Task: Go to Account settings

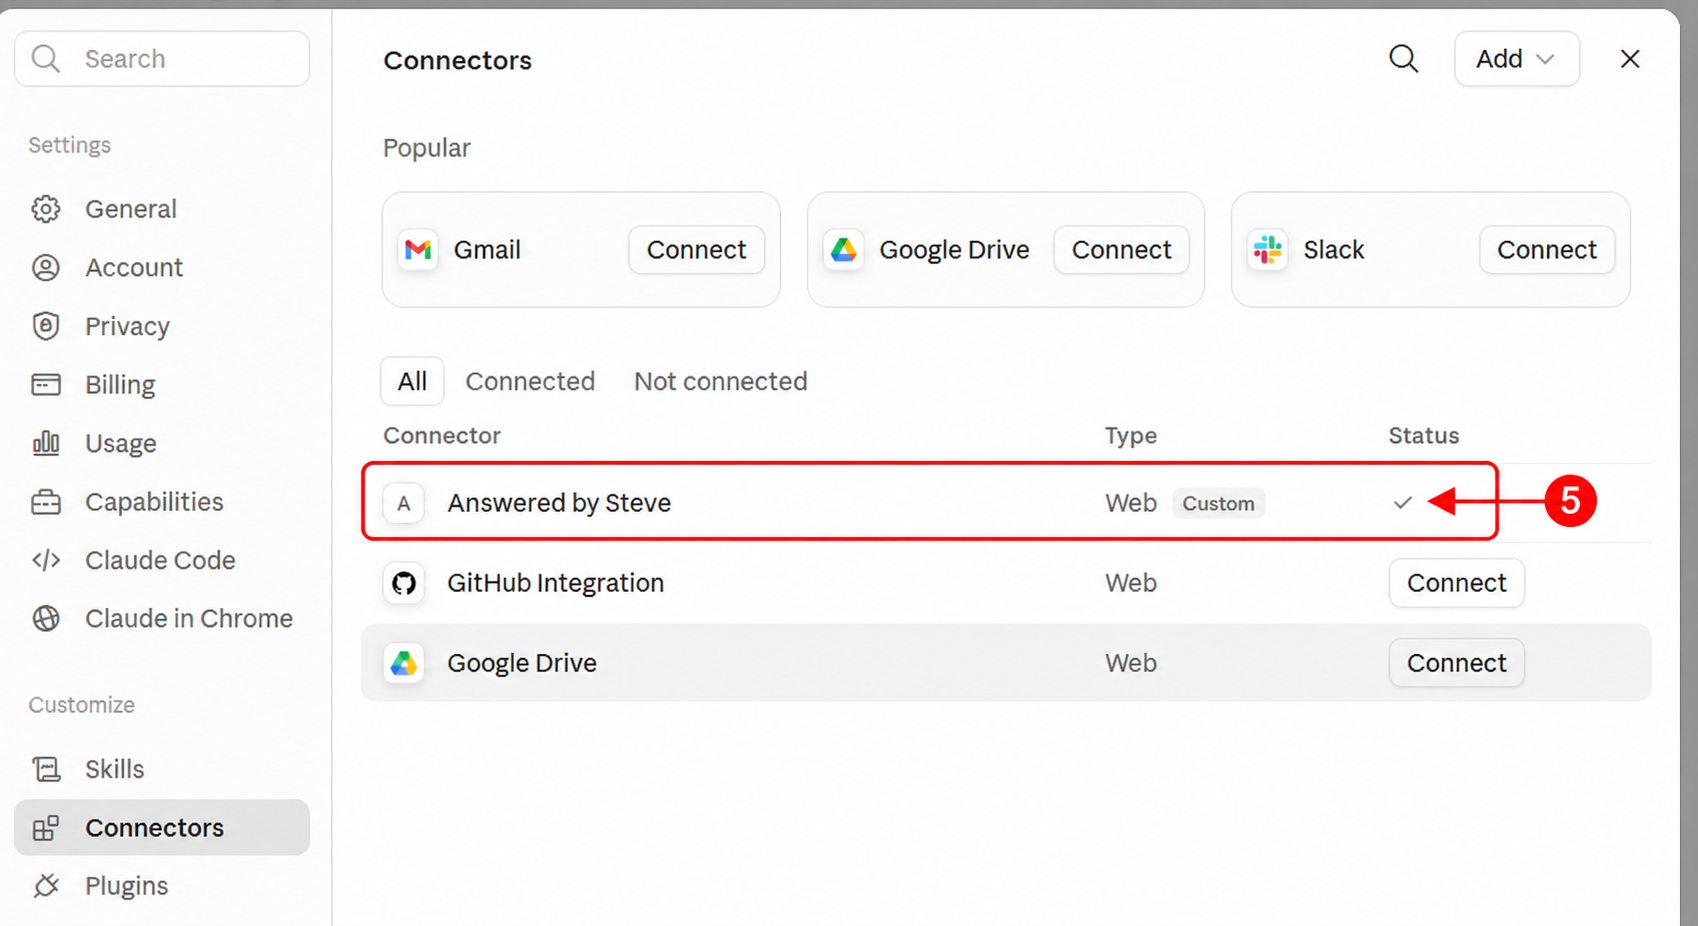Action: tap(162, 268)
